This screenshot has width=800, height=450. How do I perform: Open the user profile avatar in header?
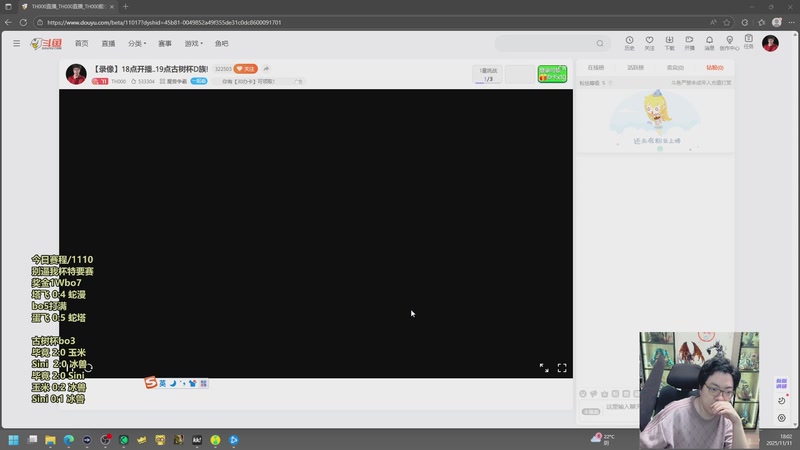tap(770, 43)
